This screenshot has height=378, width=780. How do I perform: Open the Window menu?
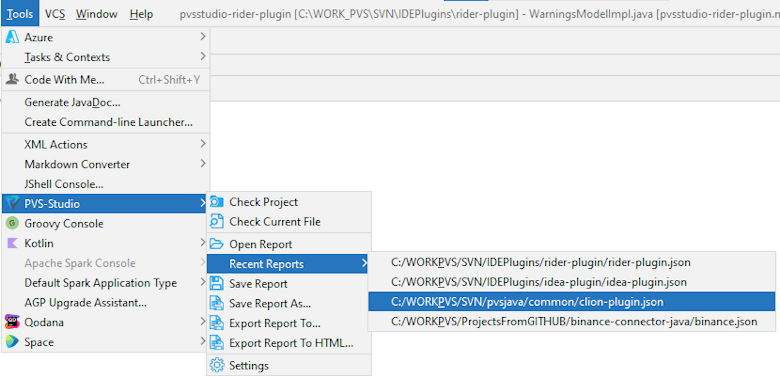pos(98,14)
